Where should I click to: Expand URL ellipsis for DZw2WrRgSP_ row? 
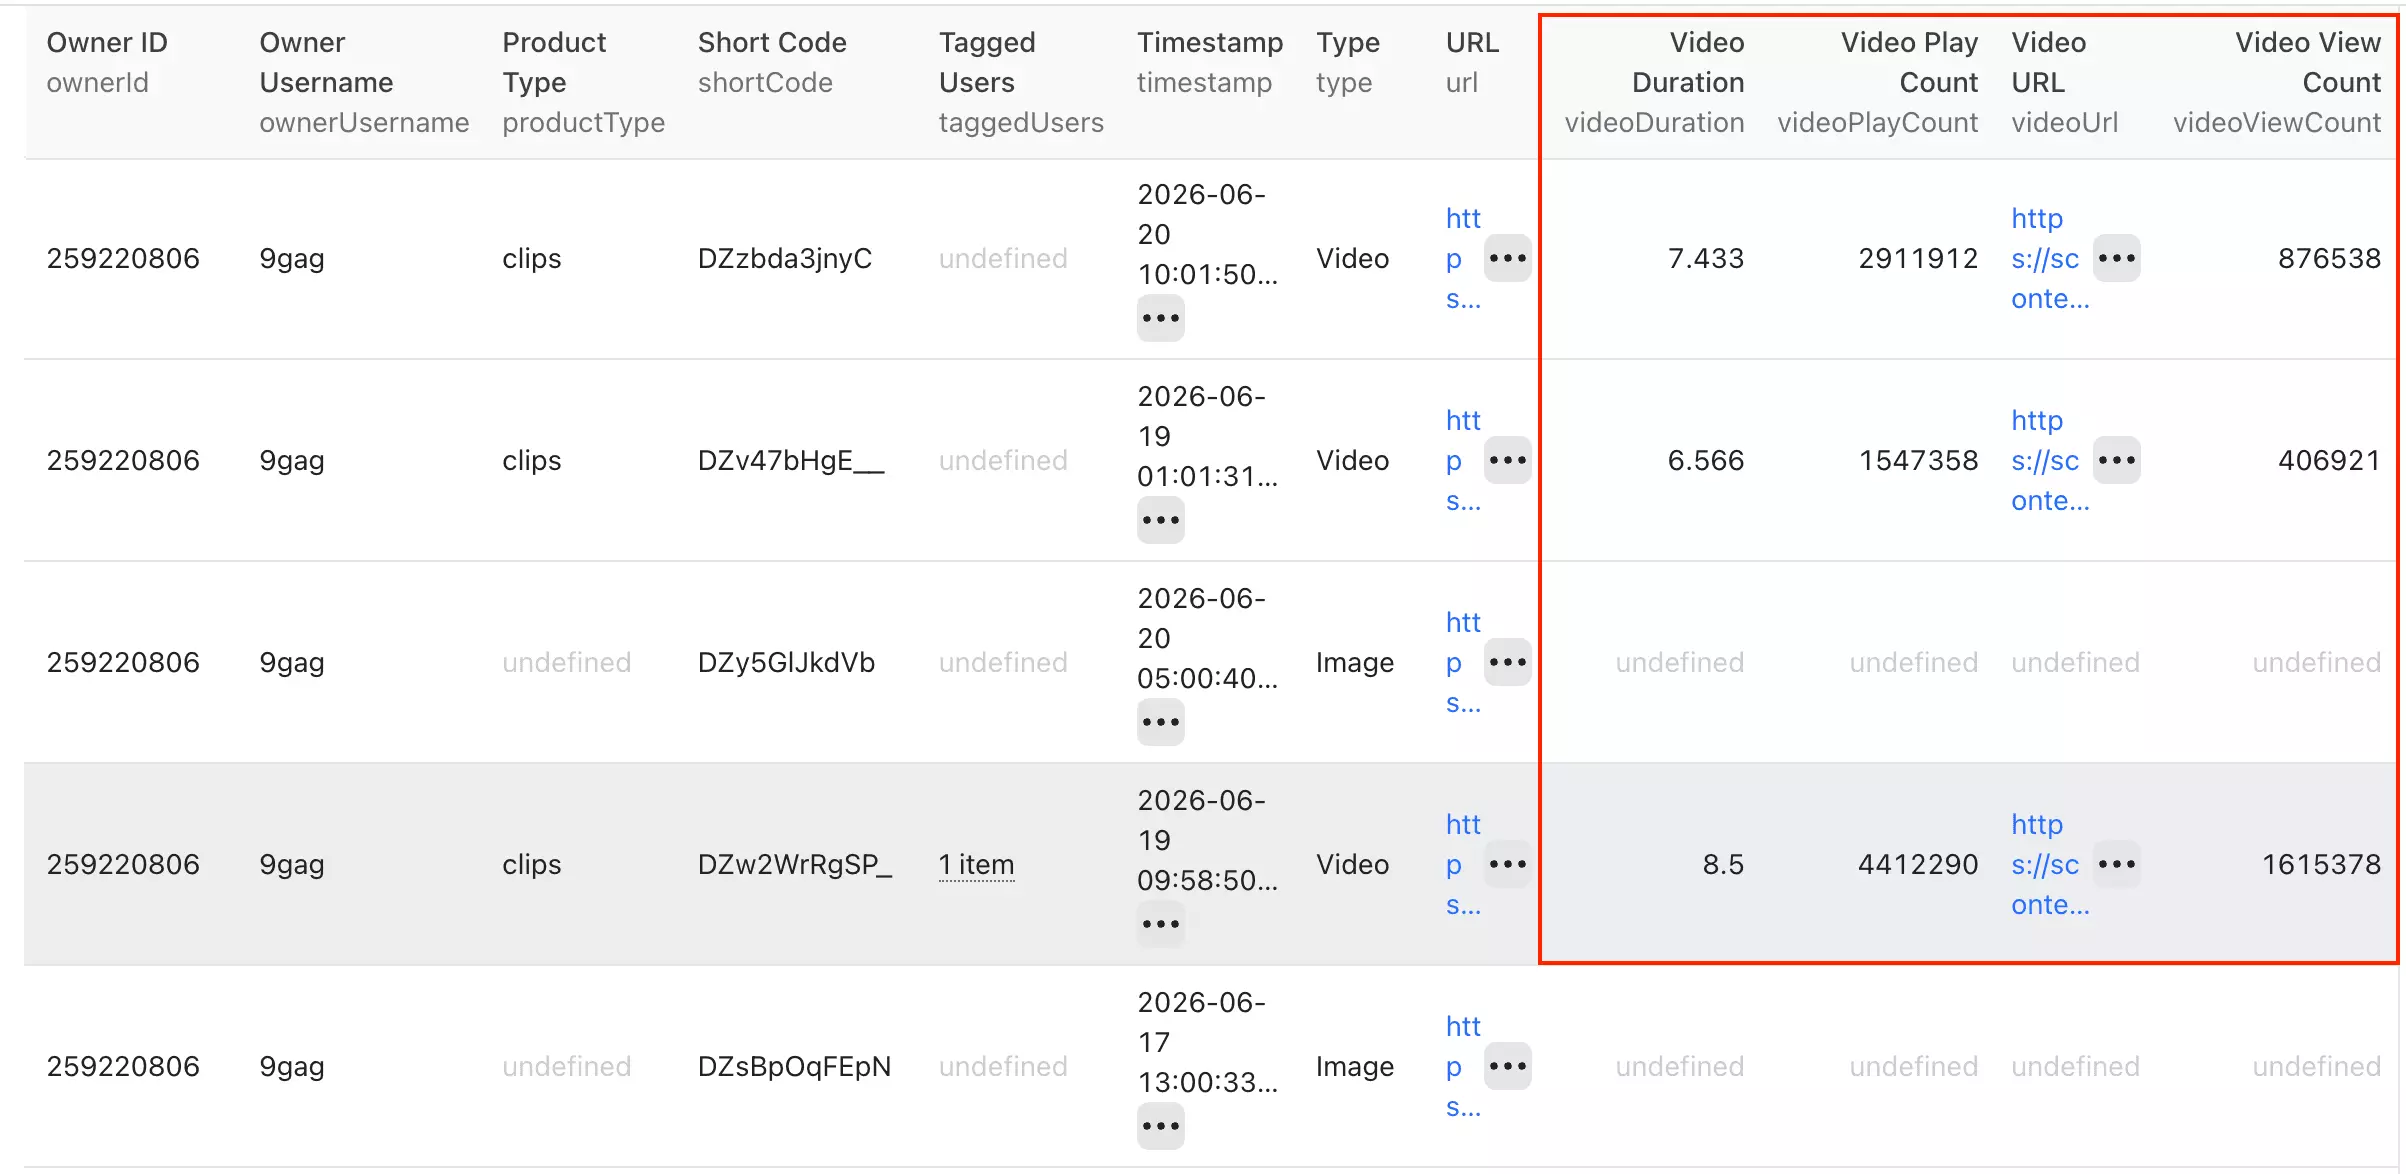(x=1507, y=864)
